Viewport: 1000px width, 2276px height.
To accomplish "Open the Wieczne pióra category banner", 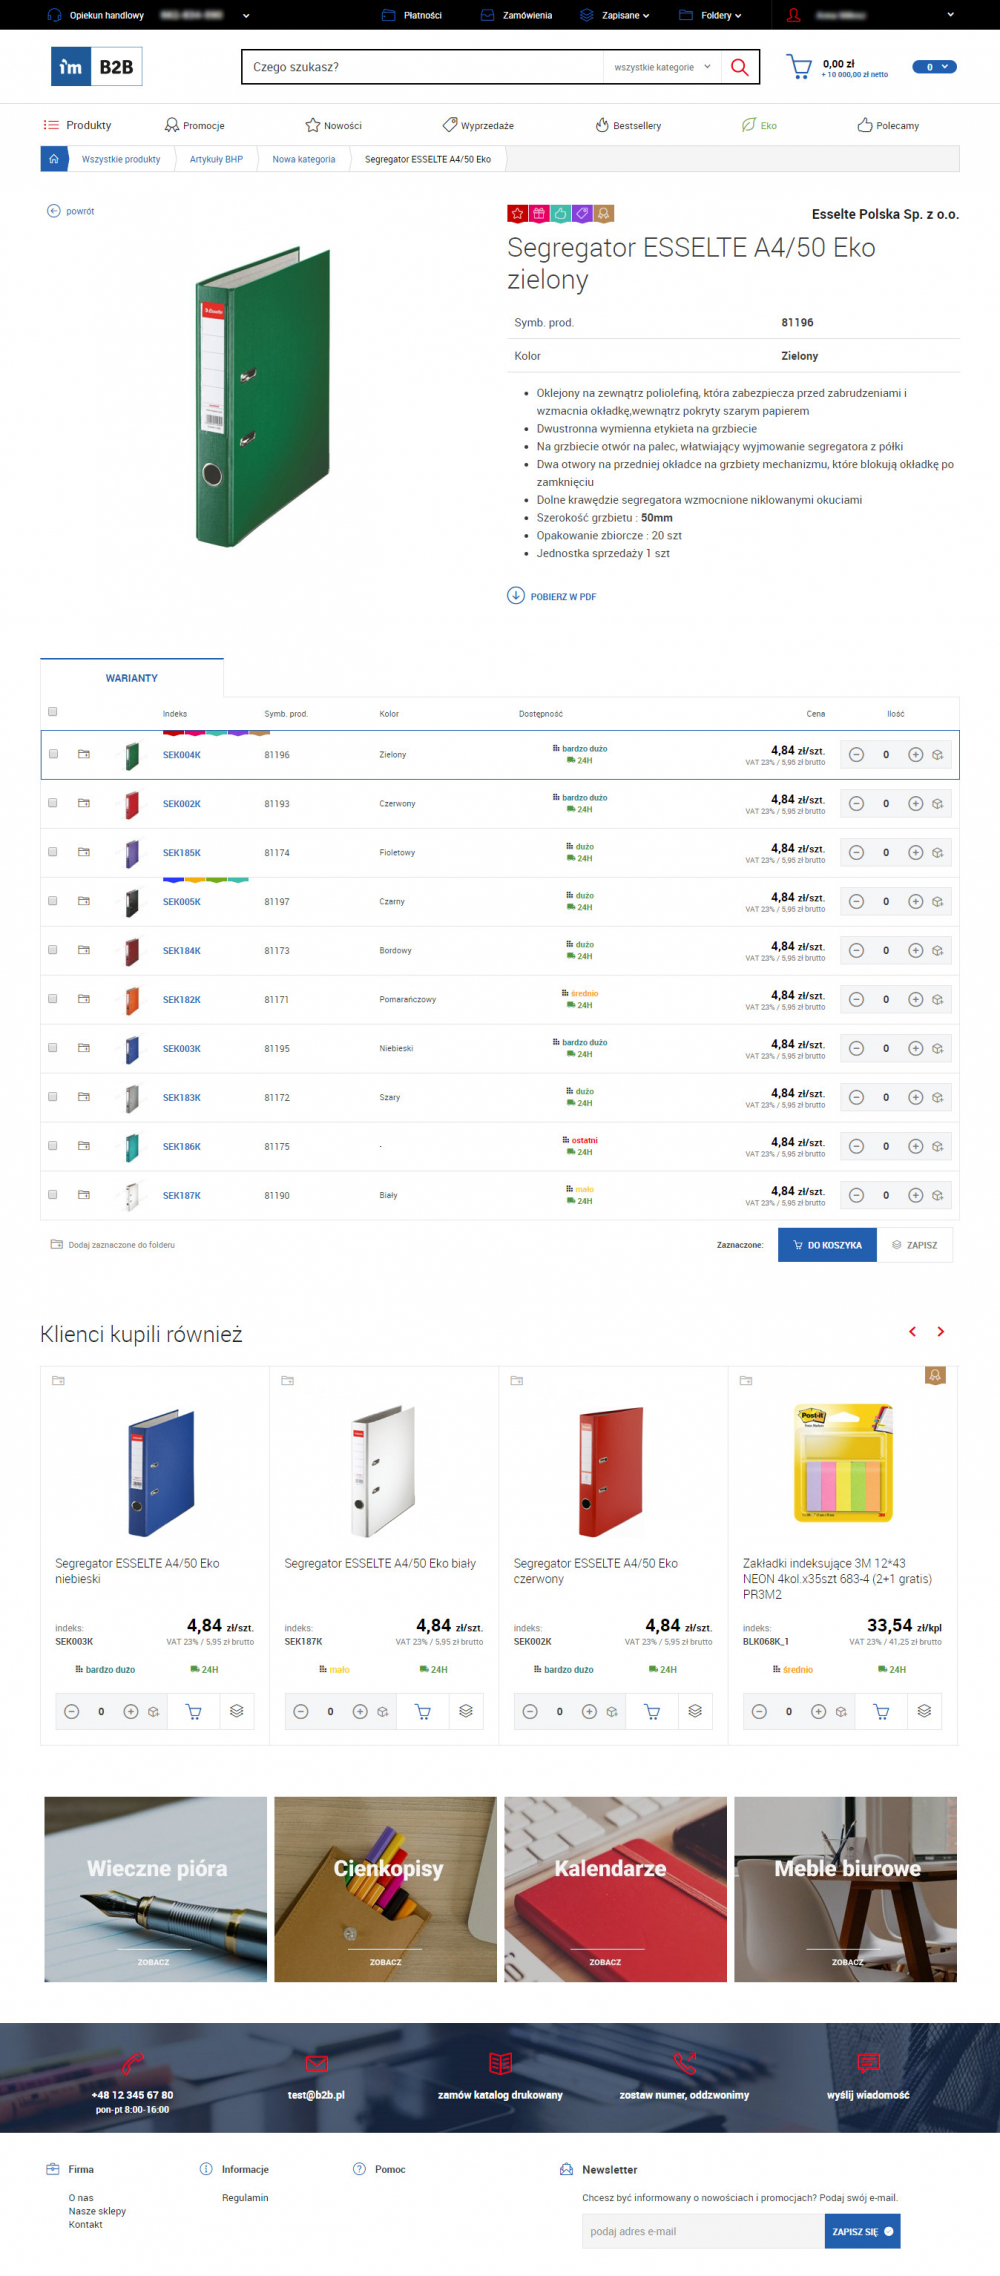I will tap(155, 1889).
